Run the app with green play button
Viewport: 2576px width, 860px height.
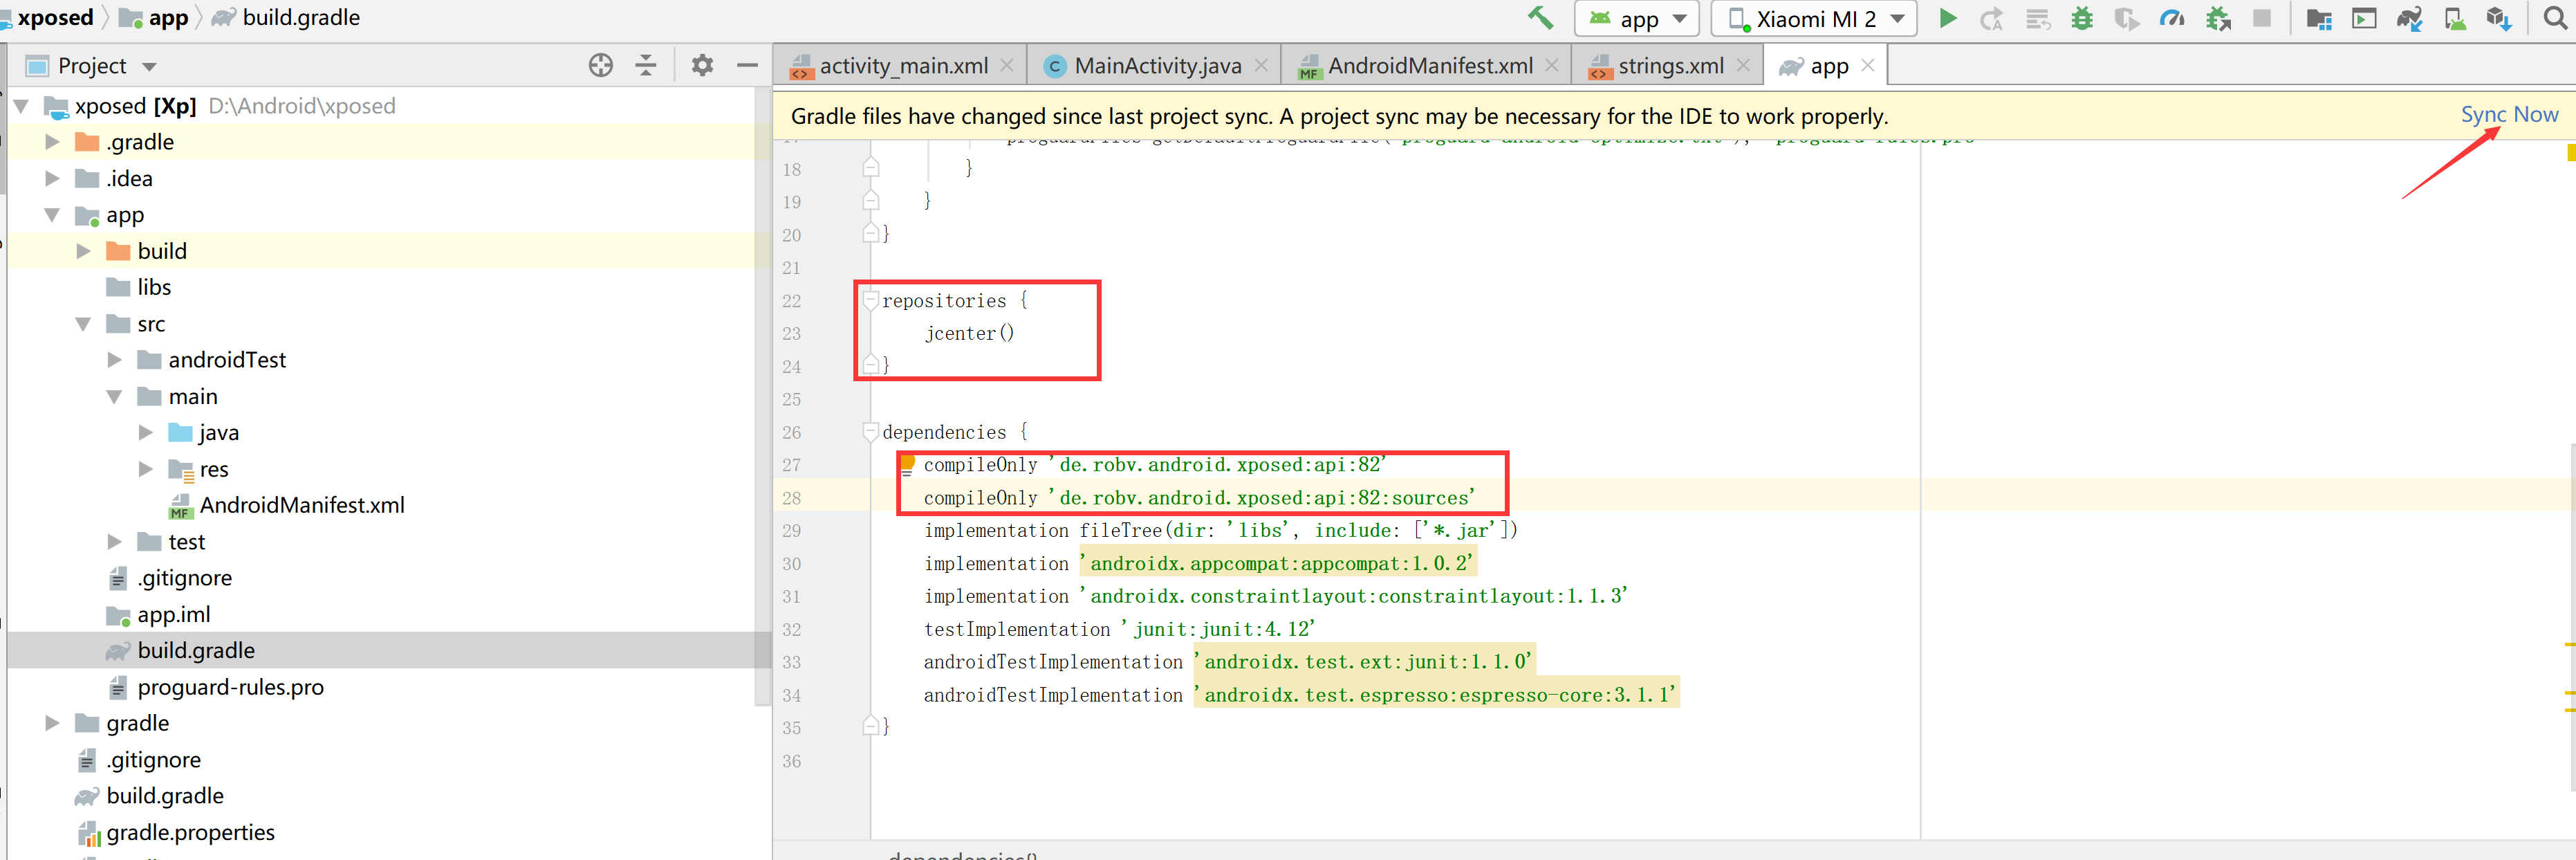coord(1947,18)
